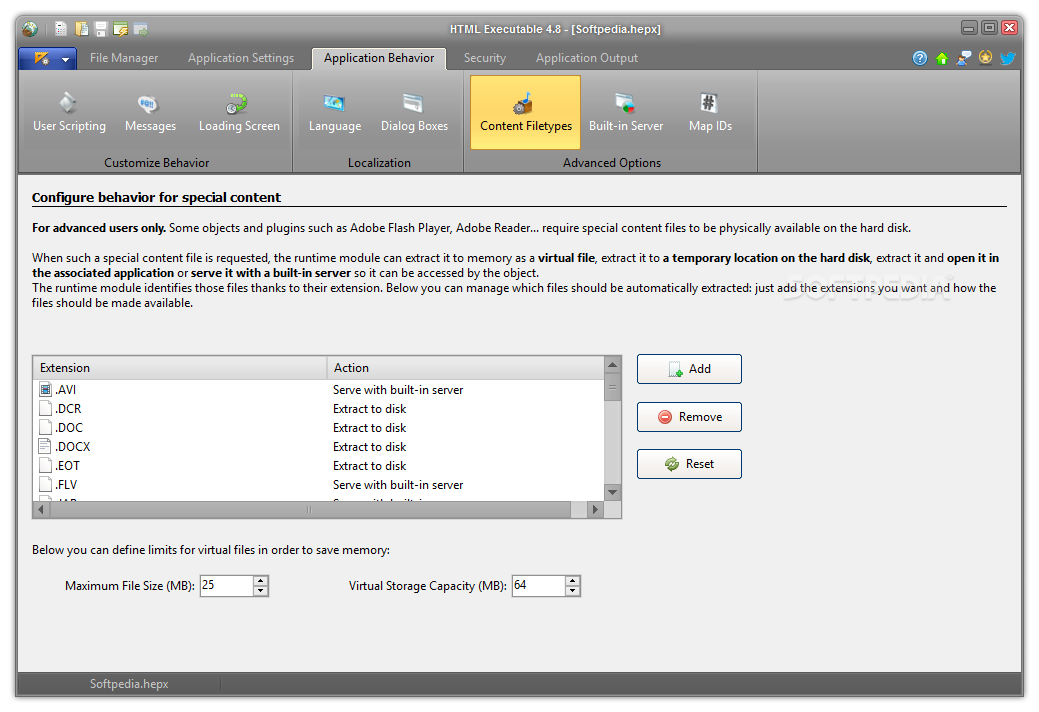The height and width of the screenshot is (712, 1039).
Task: Click the globe application icon
Action: pyautogui.click(x=30, y=28)
